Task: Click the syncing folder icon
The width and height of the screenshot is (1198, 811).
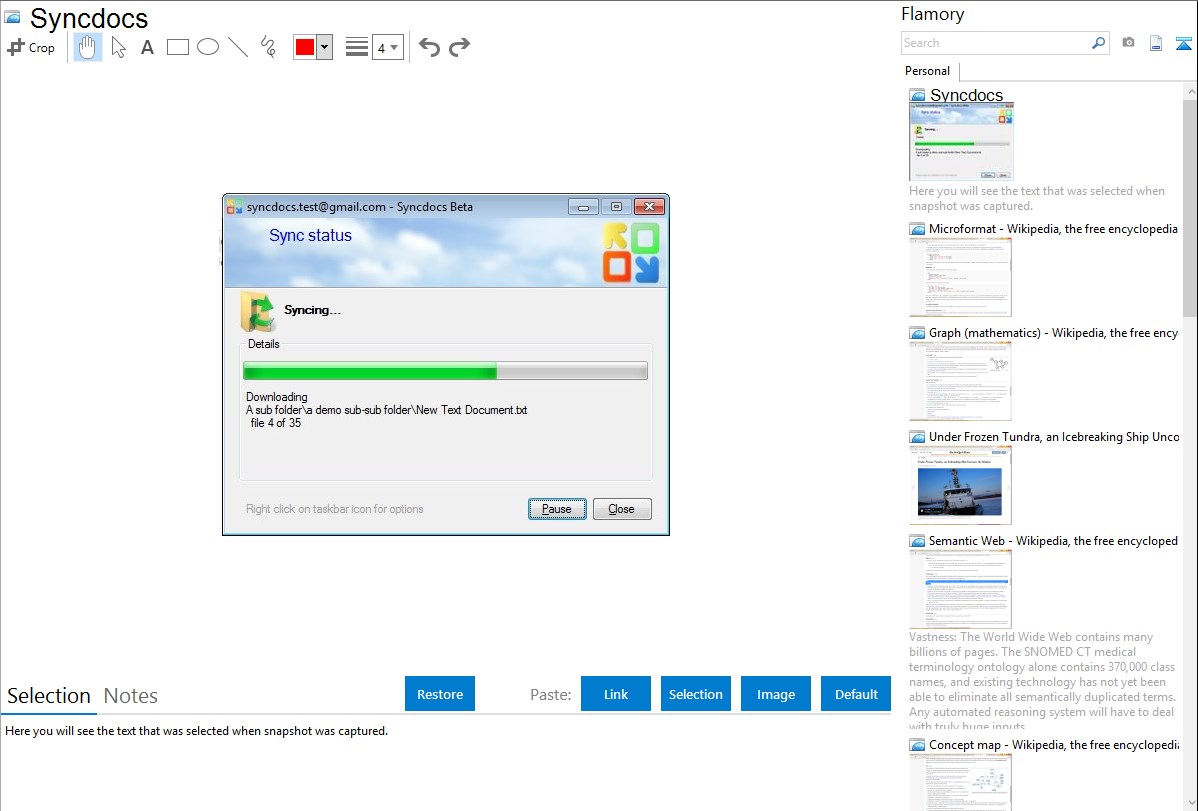Action: click(x=257, y=312)
